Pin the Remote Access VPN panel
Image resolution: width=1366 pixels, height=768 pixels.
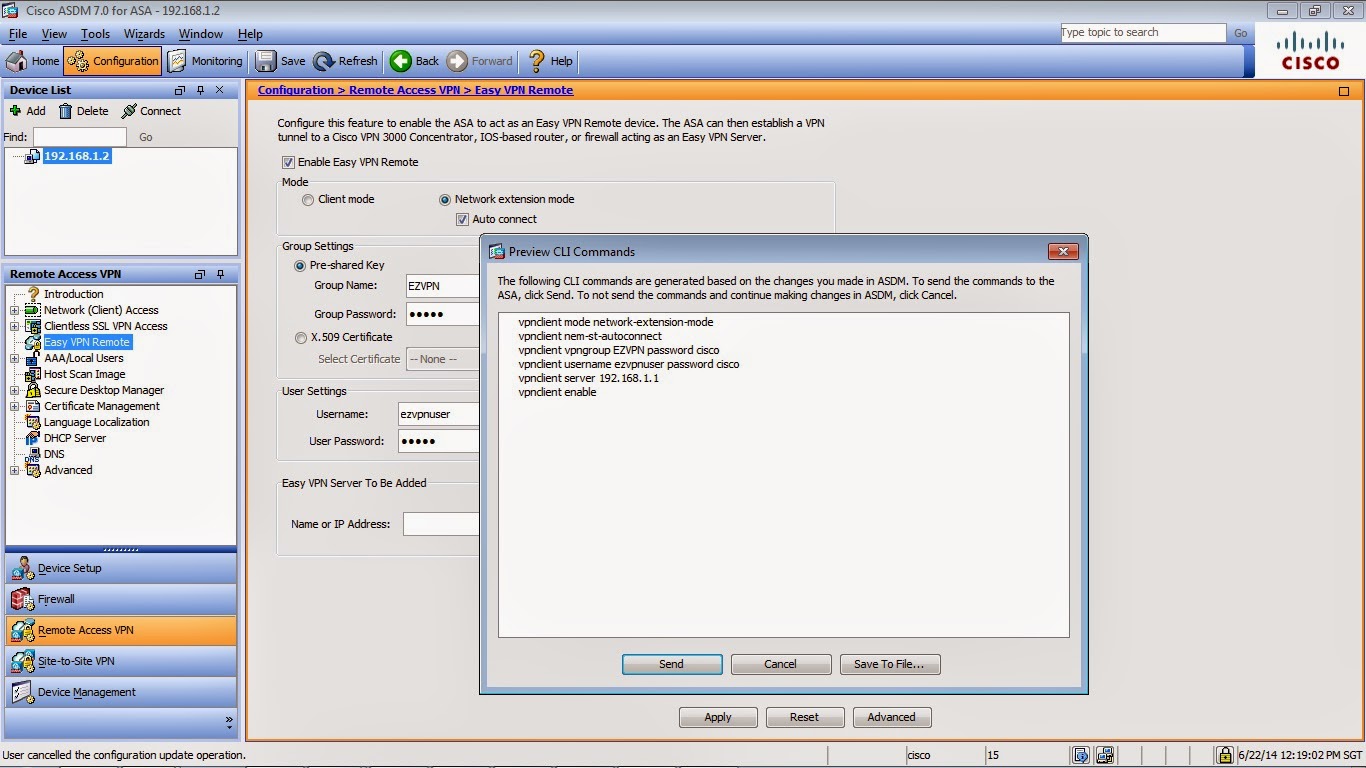(x=221, y=274)
